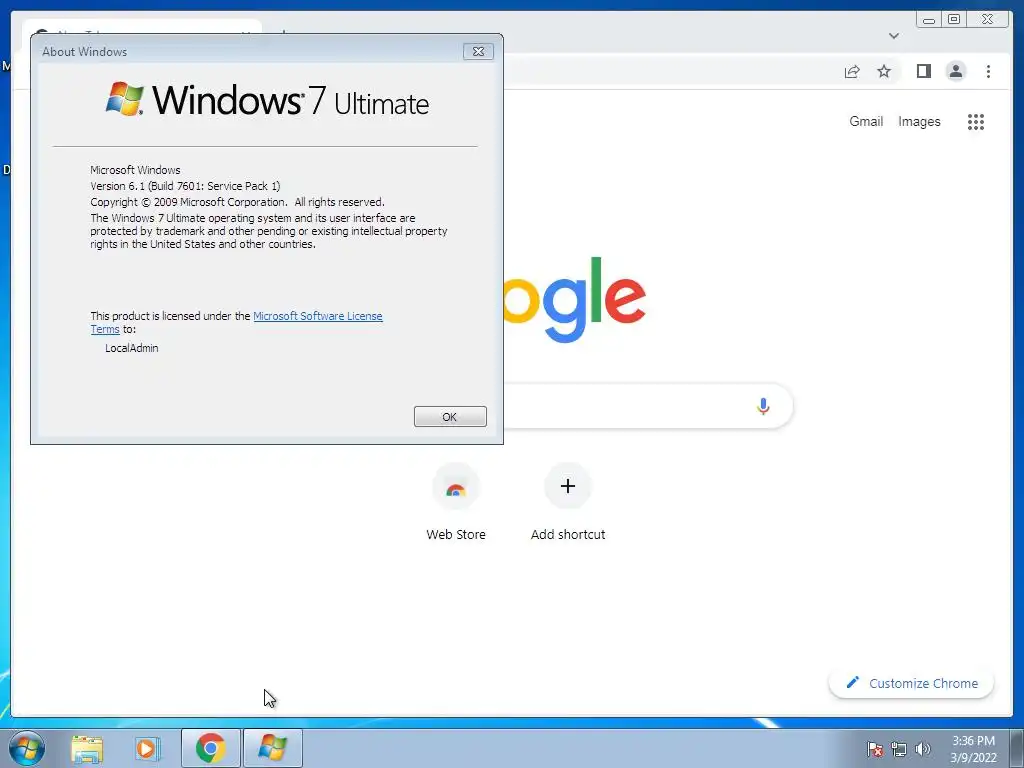Close the Chrome window
The image size is (1024, 768).
coord(987,20)
